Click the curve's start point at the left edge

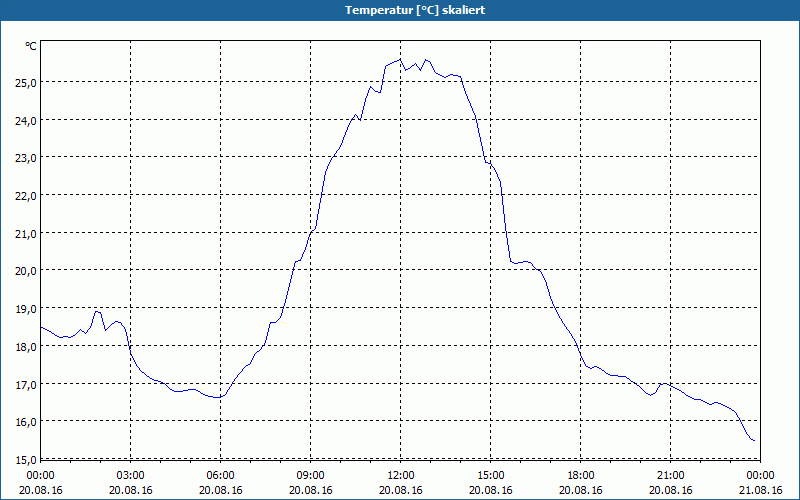coord(42,327)
